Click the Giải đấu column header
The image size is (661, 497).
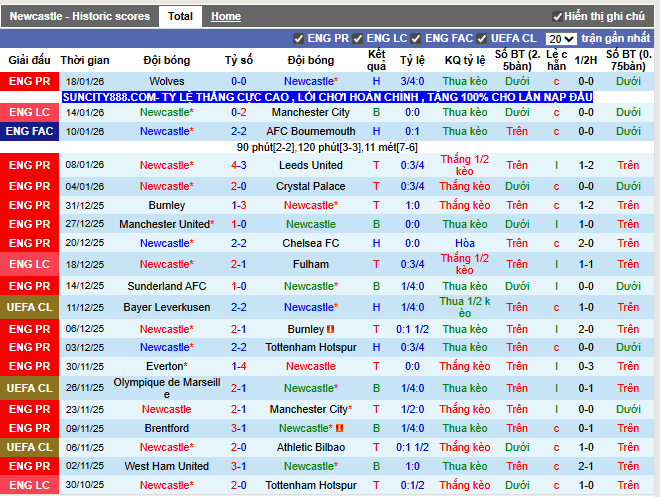click(30, 60)
